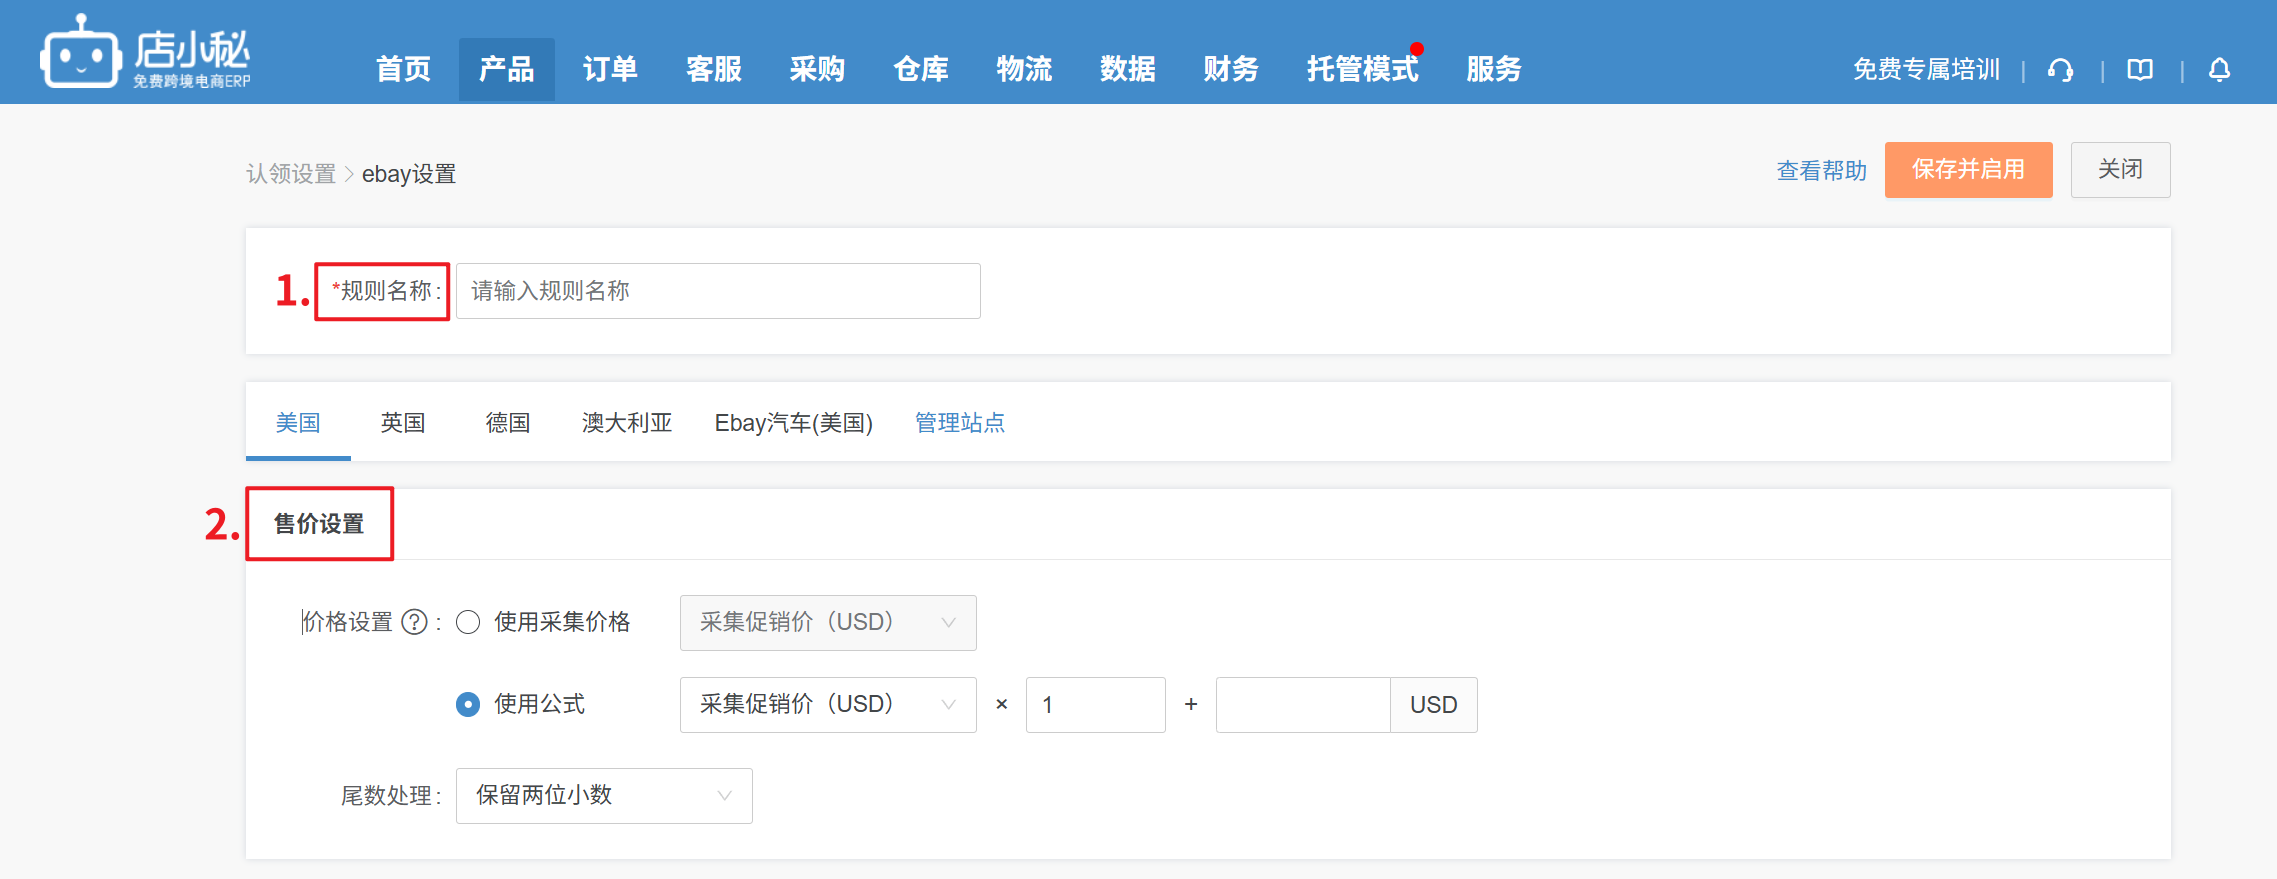Image resolution: width=2277 pixels, height=879 pixels.
Task: Click the 保存并启用 button
Action: tap(1967, 170)
